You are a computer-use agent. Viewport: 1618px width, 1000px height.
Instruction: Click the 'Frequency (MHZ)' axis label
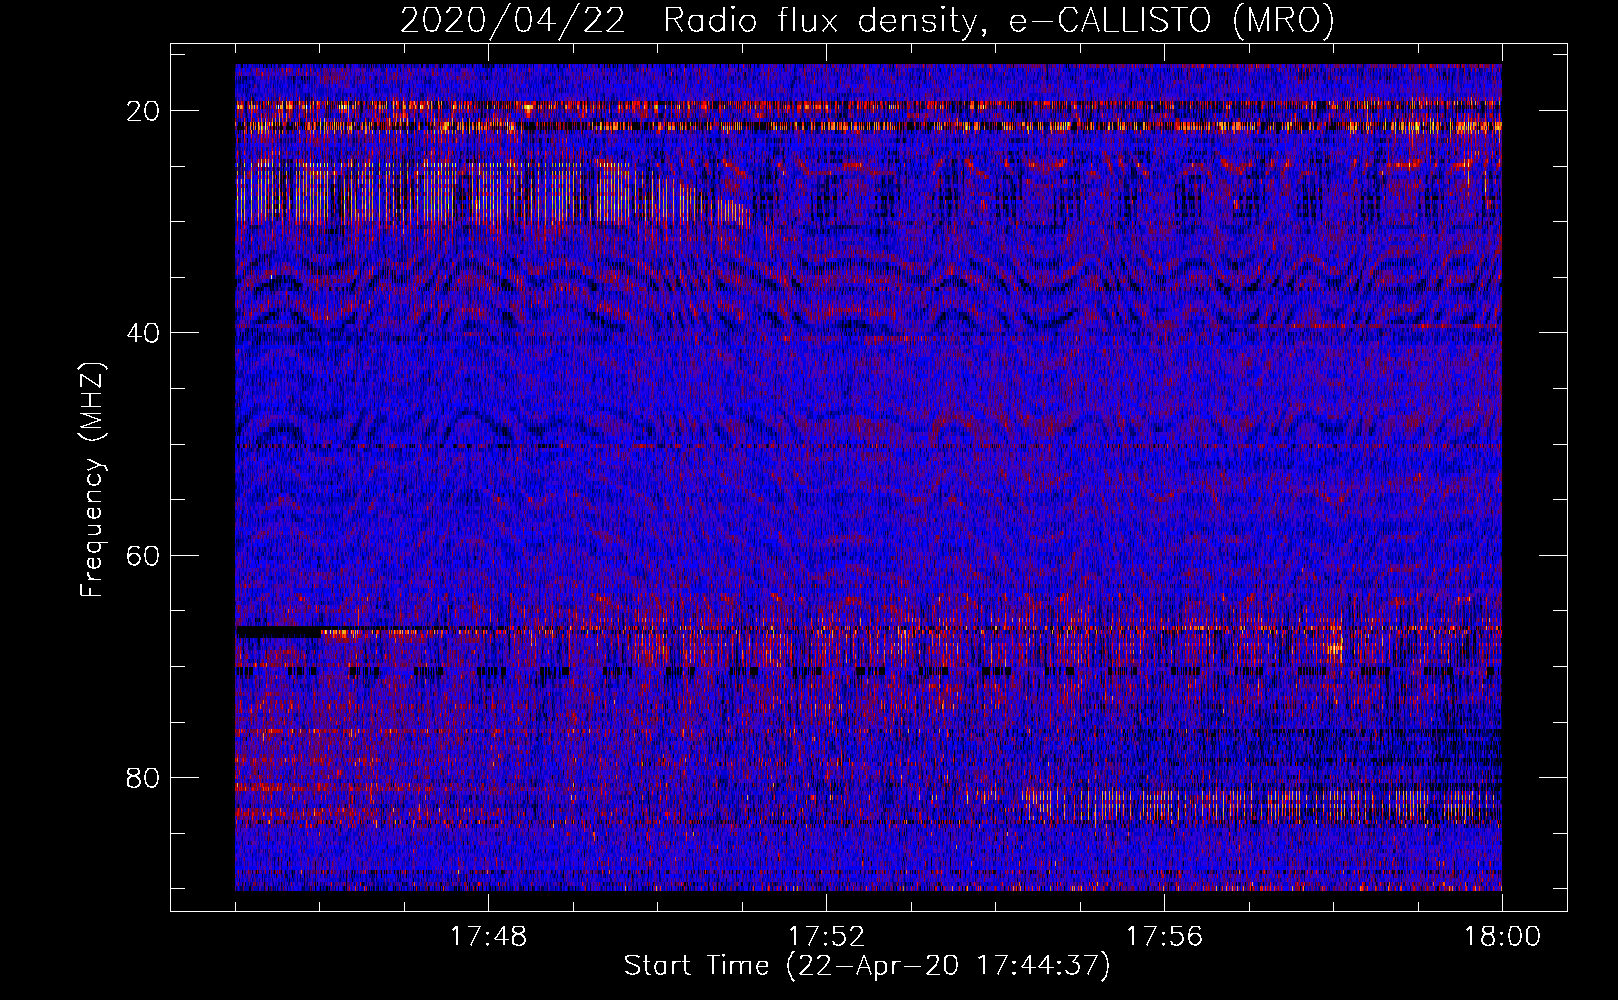pos(92,480)
